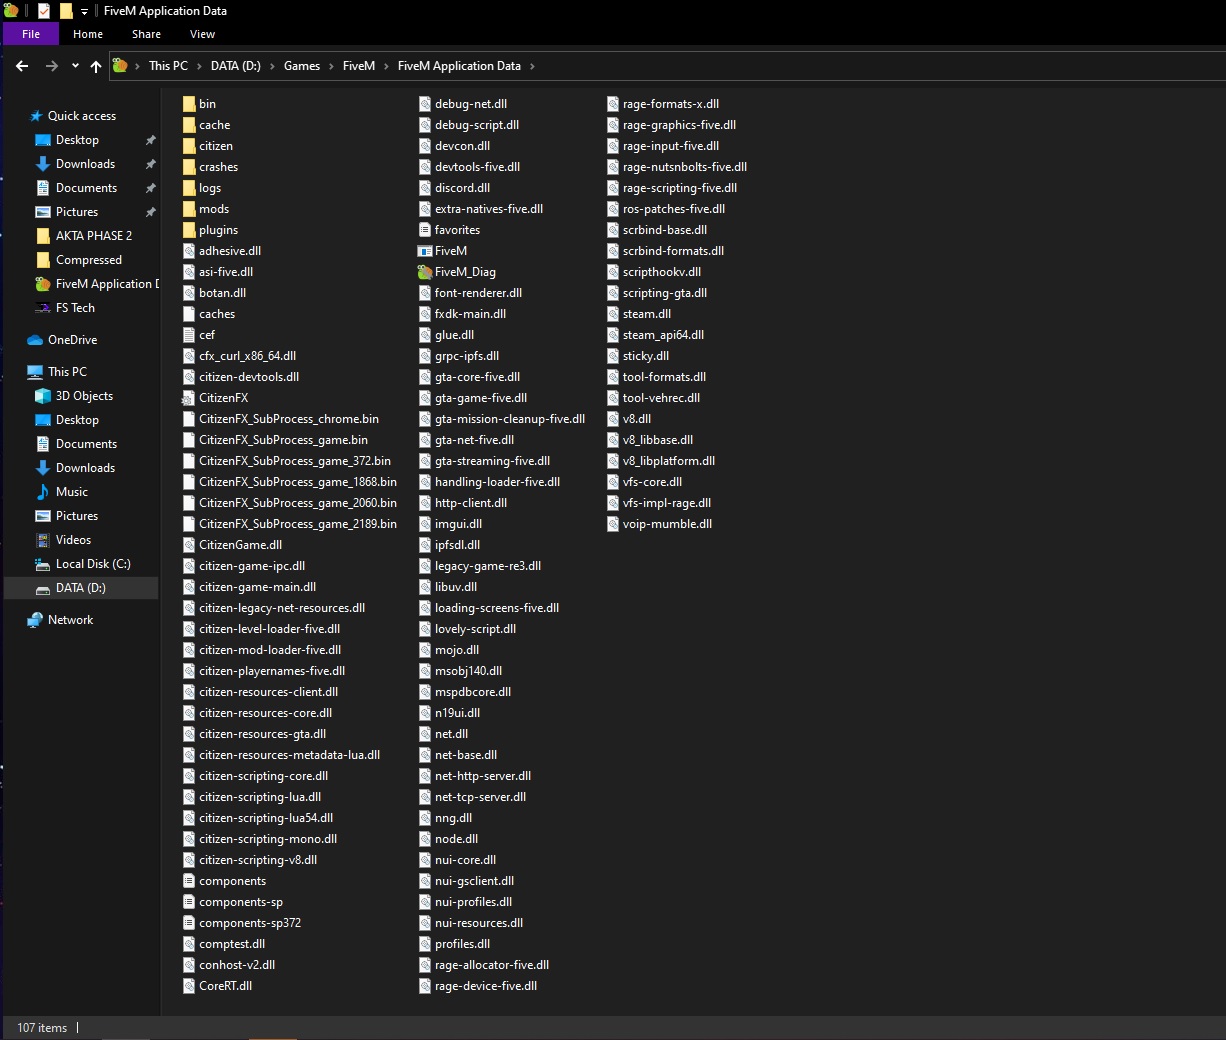Open Compressed folder in sidebar

88,260
